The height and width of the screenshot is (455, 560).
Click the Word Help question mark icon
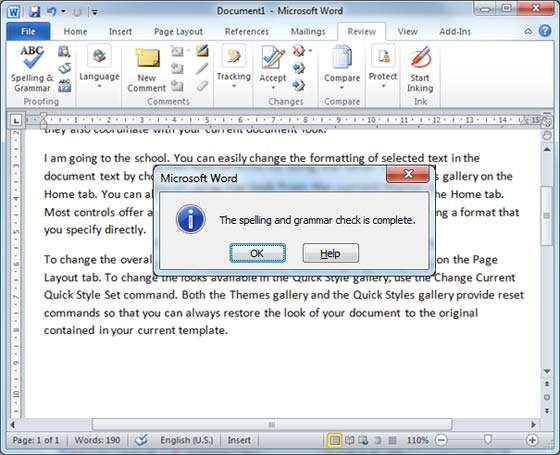pyautogui.click(x=545, y=31)
